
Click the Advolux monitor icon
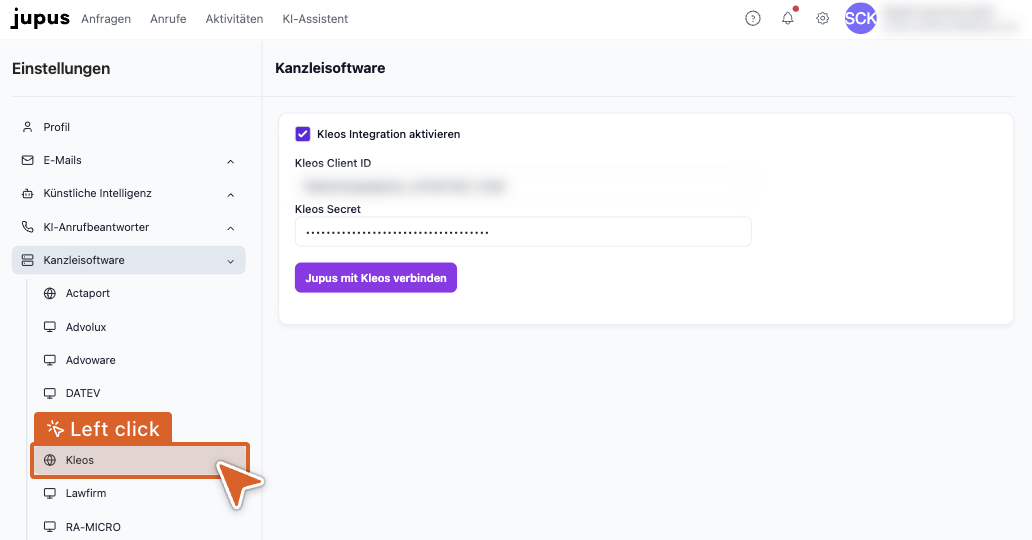(50, 327)
